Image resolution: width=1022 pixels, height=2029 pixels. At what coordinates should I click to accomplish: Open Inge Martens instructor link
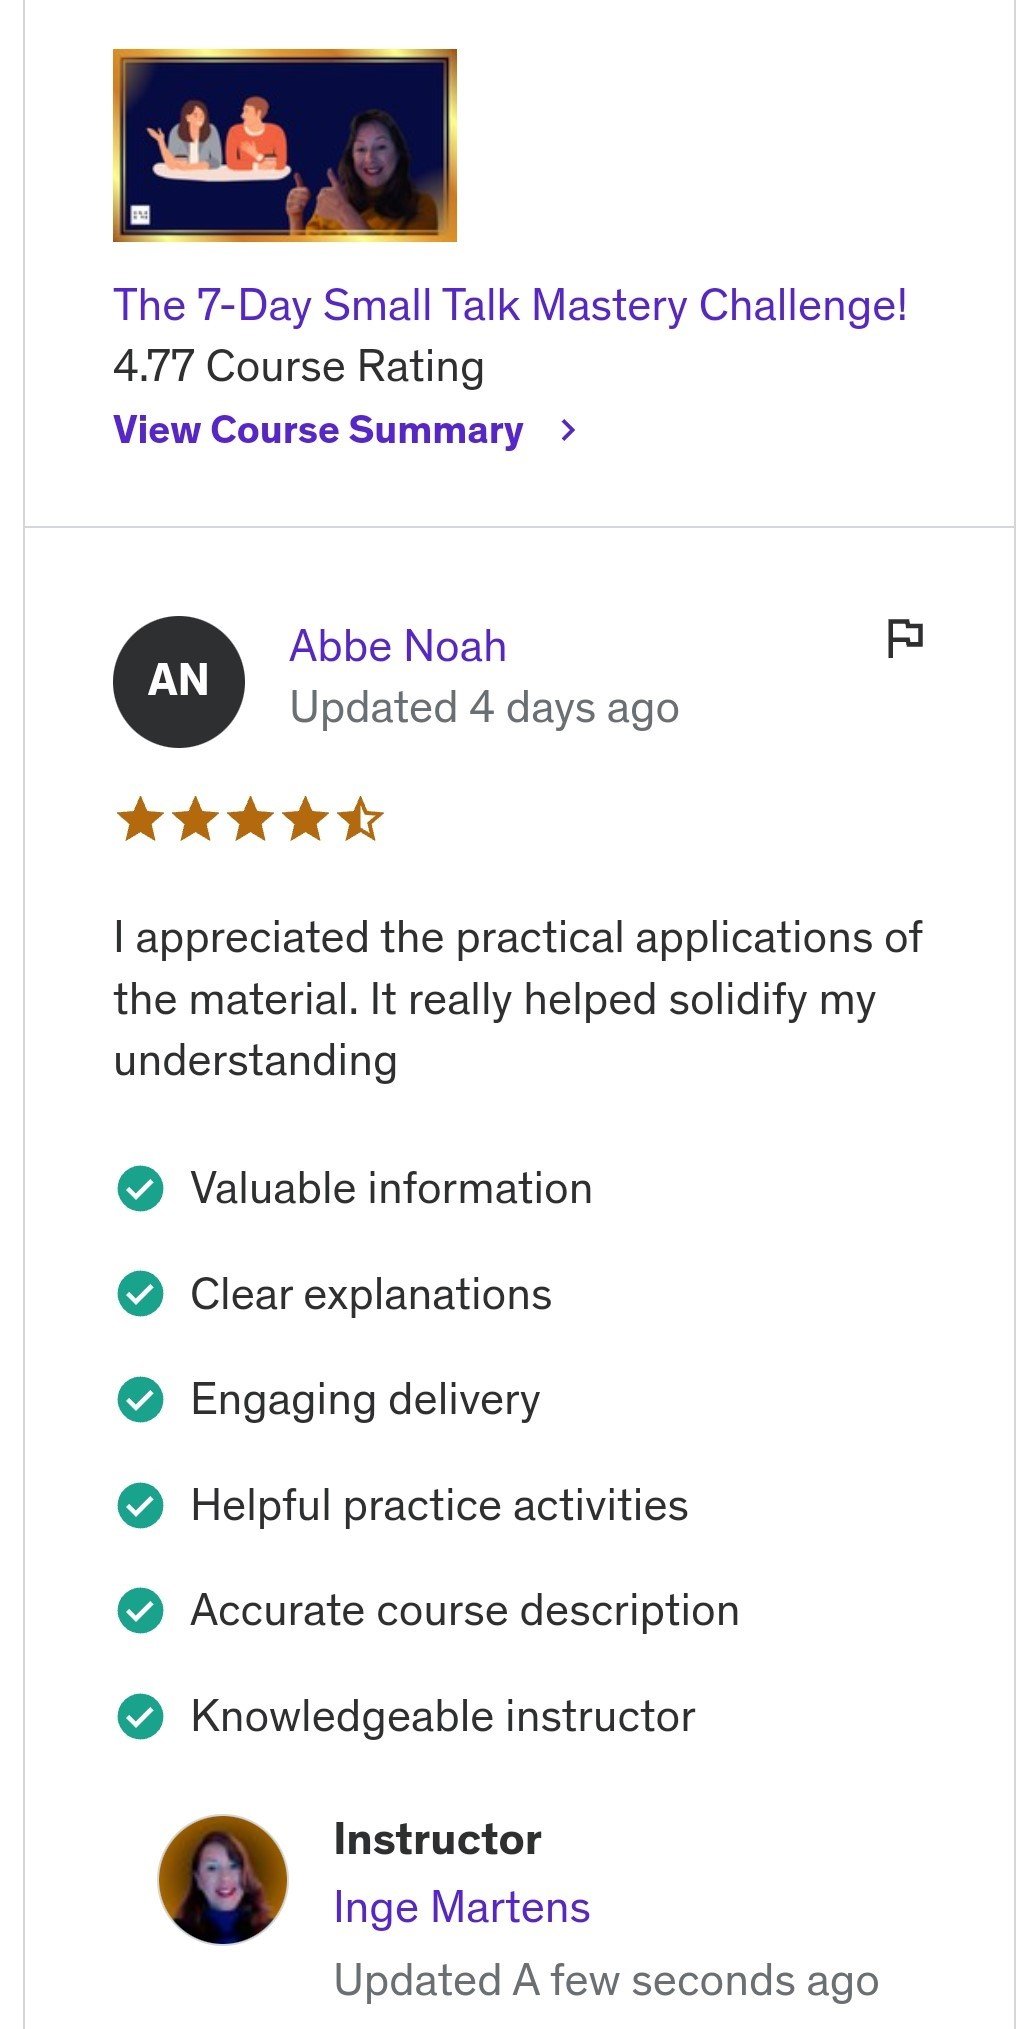tap(462, 1907)
